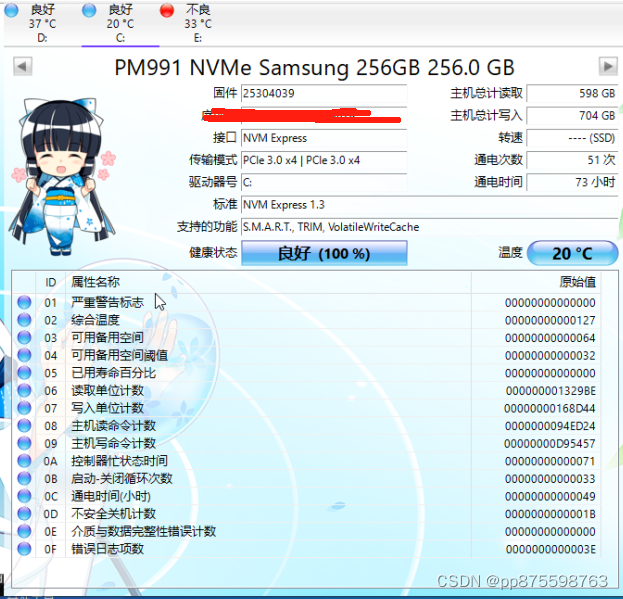Click raw value 000000000003E
This screenshot has width=623, height=599.
coord(551,549)
